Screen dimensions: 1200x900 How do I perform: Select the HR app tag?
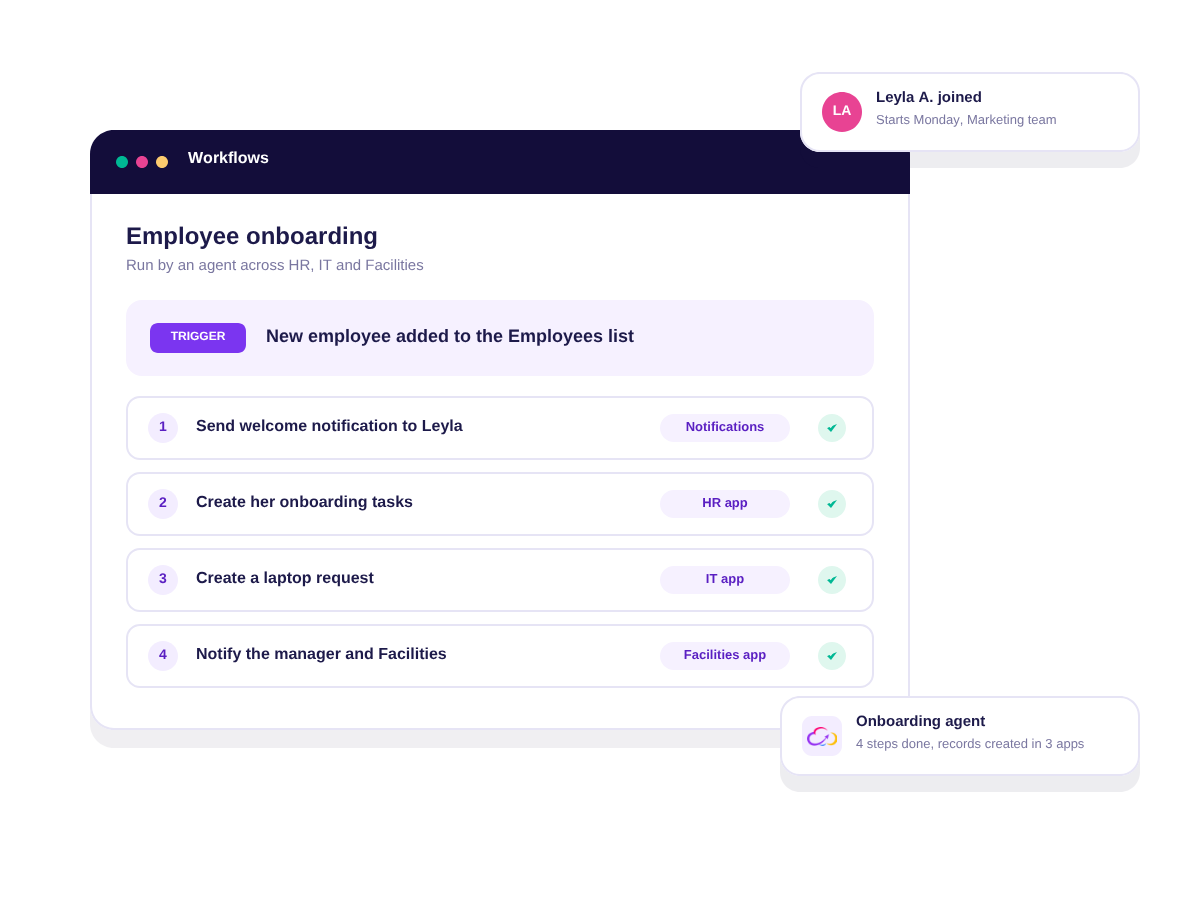coord(725,504)
